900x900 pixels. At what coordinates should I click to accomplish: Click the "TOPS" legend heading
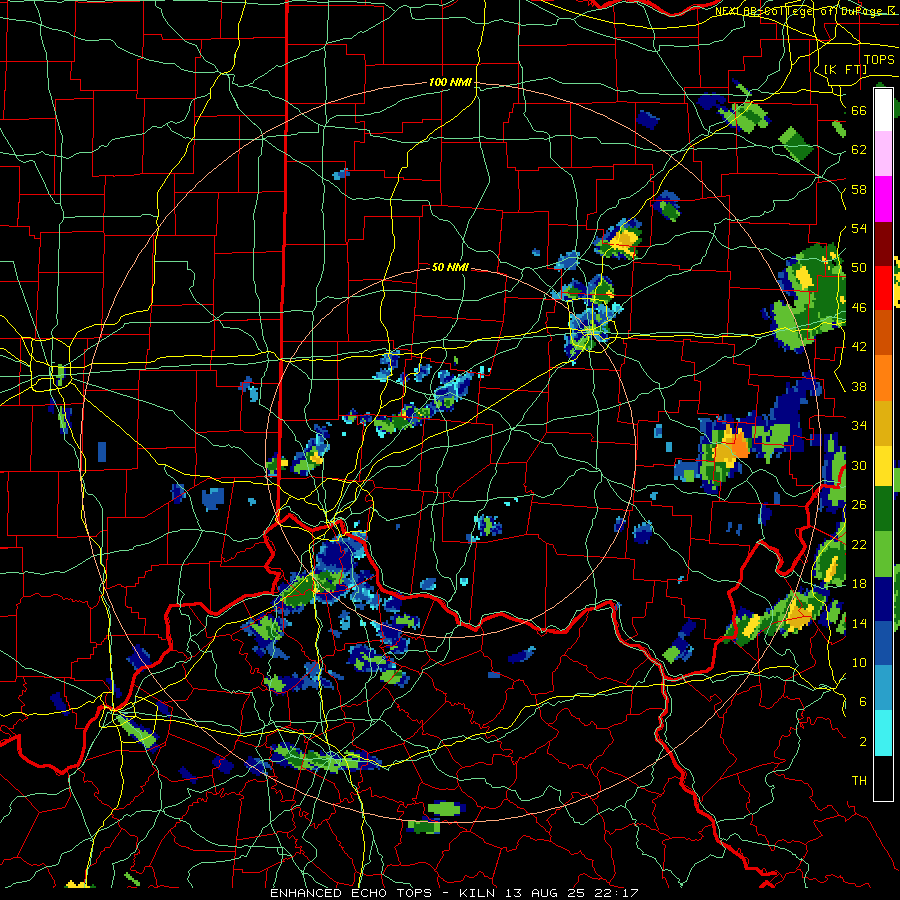pyautogui.click(x=879, y=60)
